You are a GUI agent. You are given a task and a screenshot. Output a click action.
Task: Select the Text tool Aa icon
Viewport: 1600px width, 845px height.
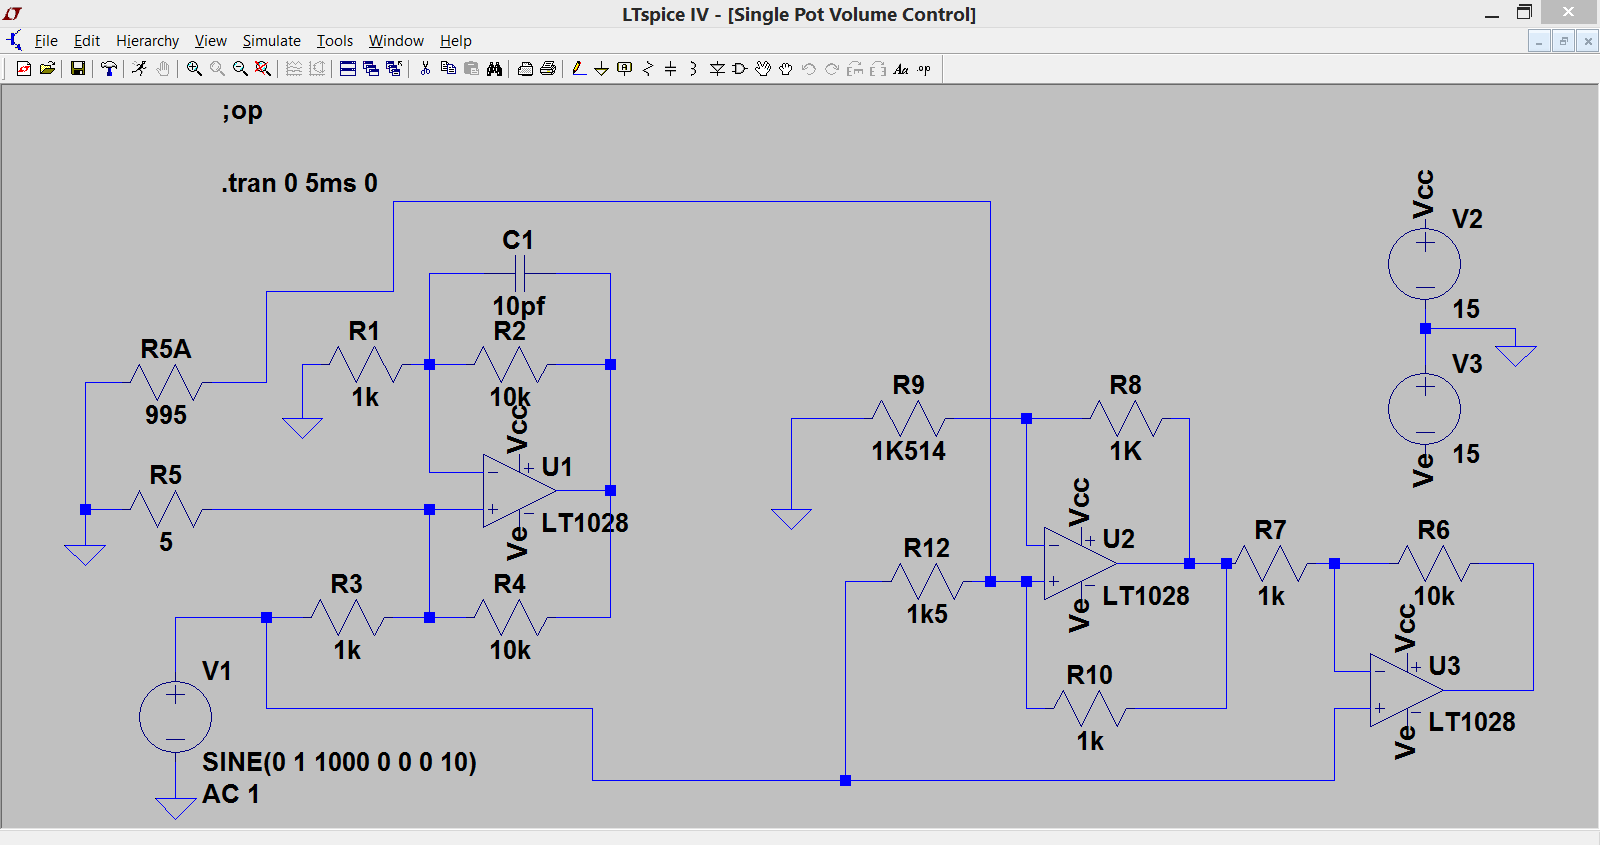(901, 69)
